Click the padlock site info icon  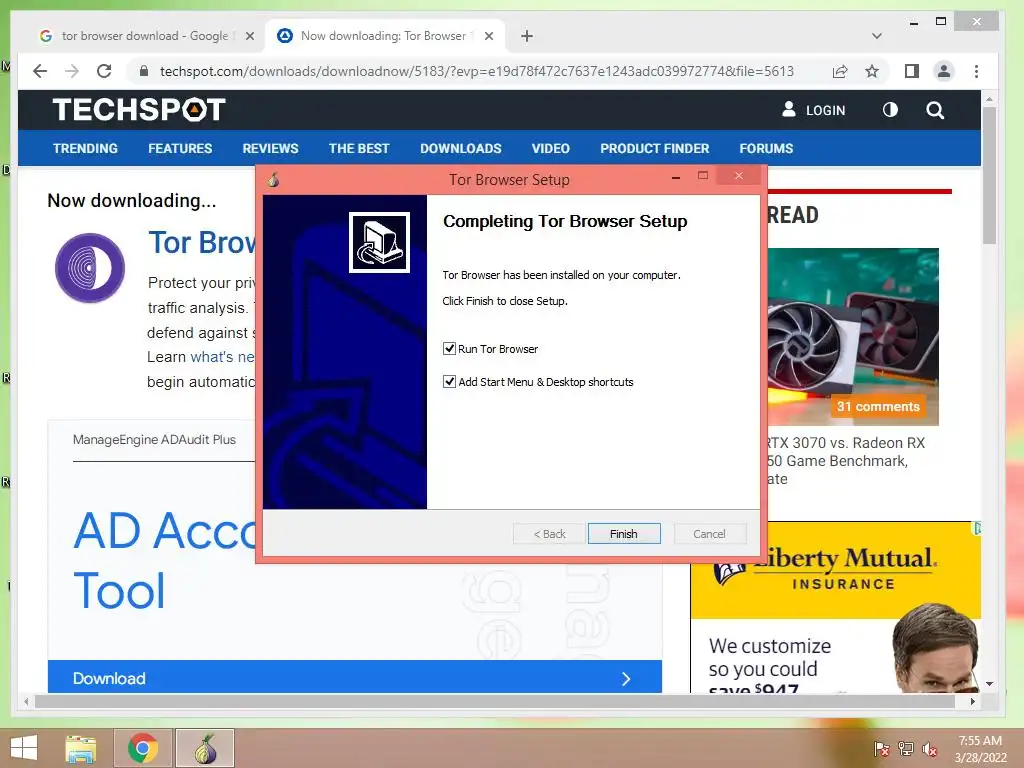point(144,71)
